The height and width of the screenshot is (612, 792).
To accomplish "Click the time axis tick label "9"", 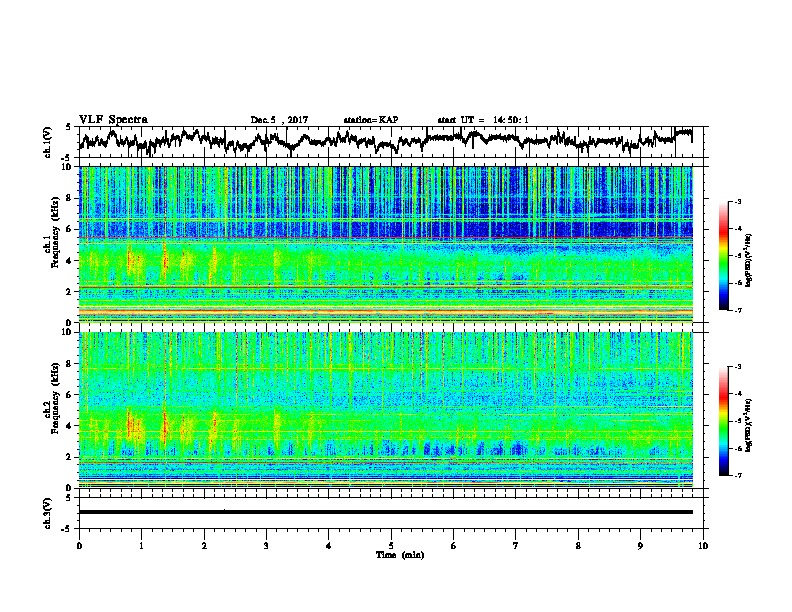I will (x=640, y=546).
